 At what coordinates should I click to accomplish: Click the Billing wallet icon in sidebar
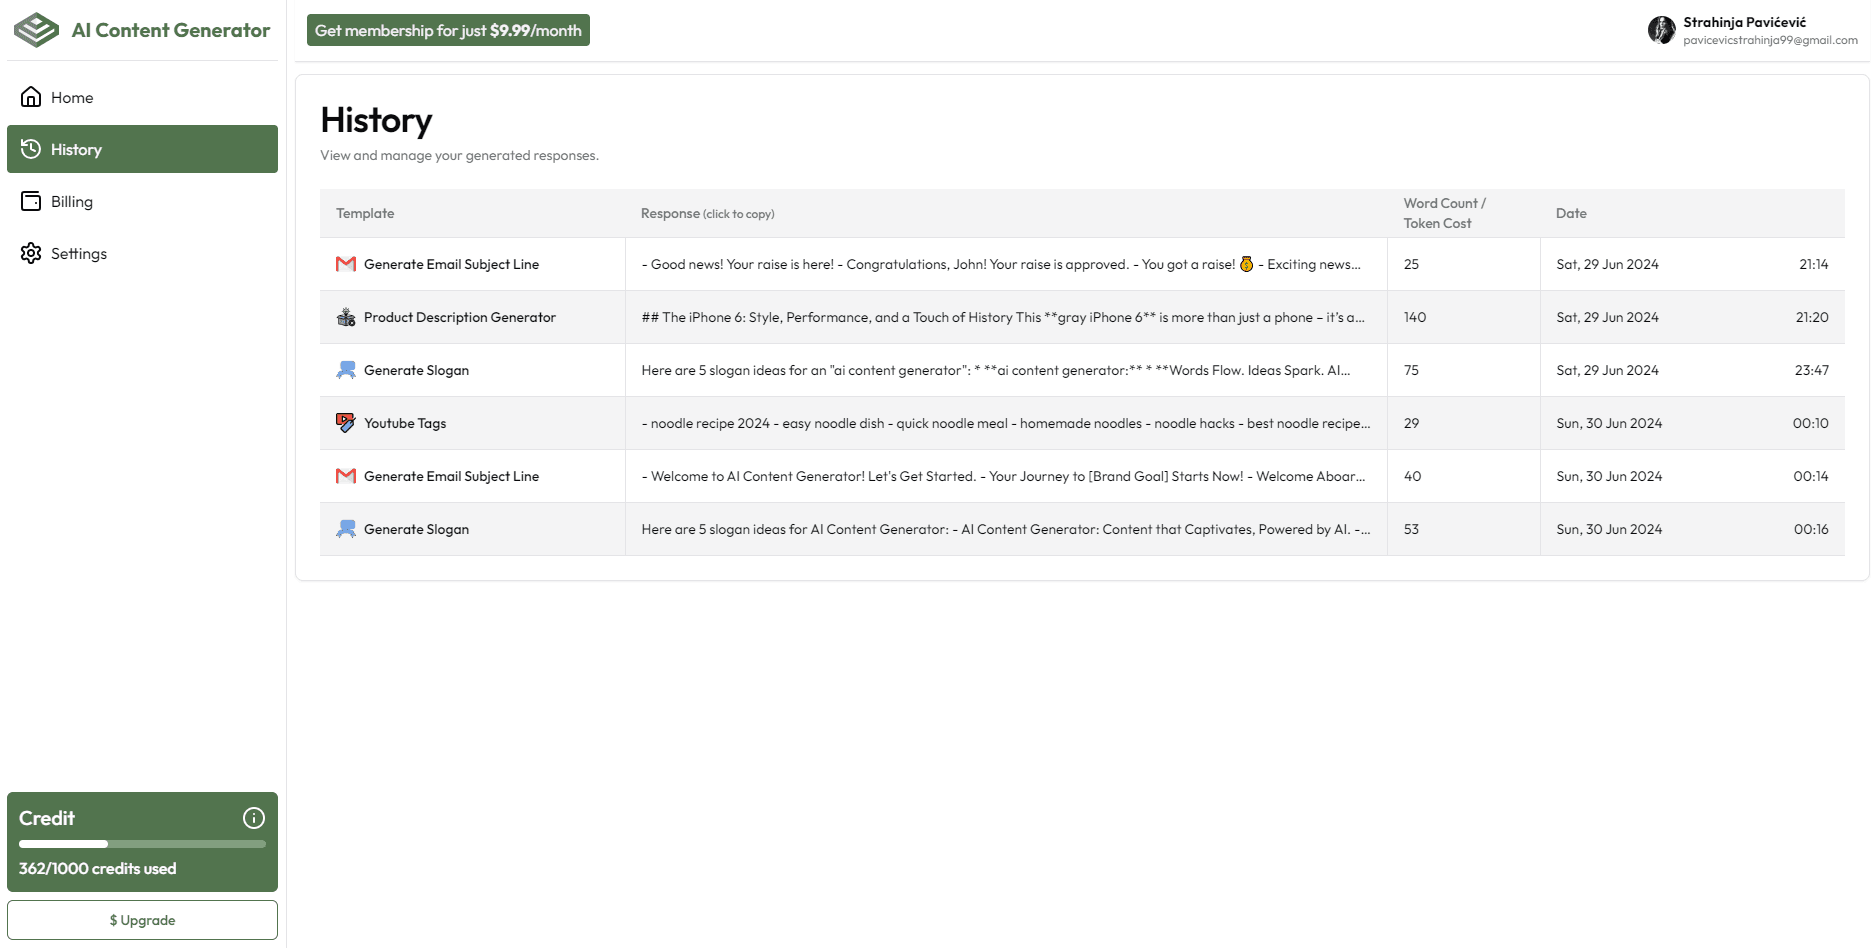click(31, 201)
